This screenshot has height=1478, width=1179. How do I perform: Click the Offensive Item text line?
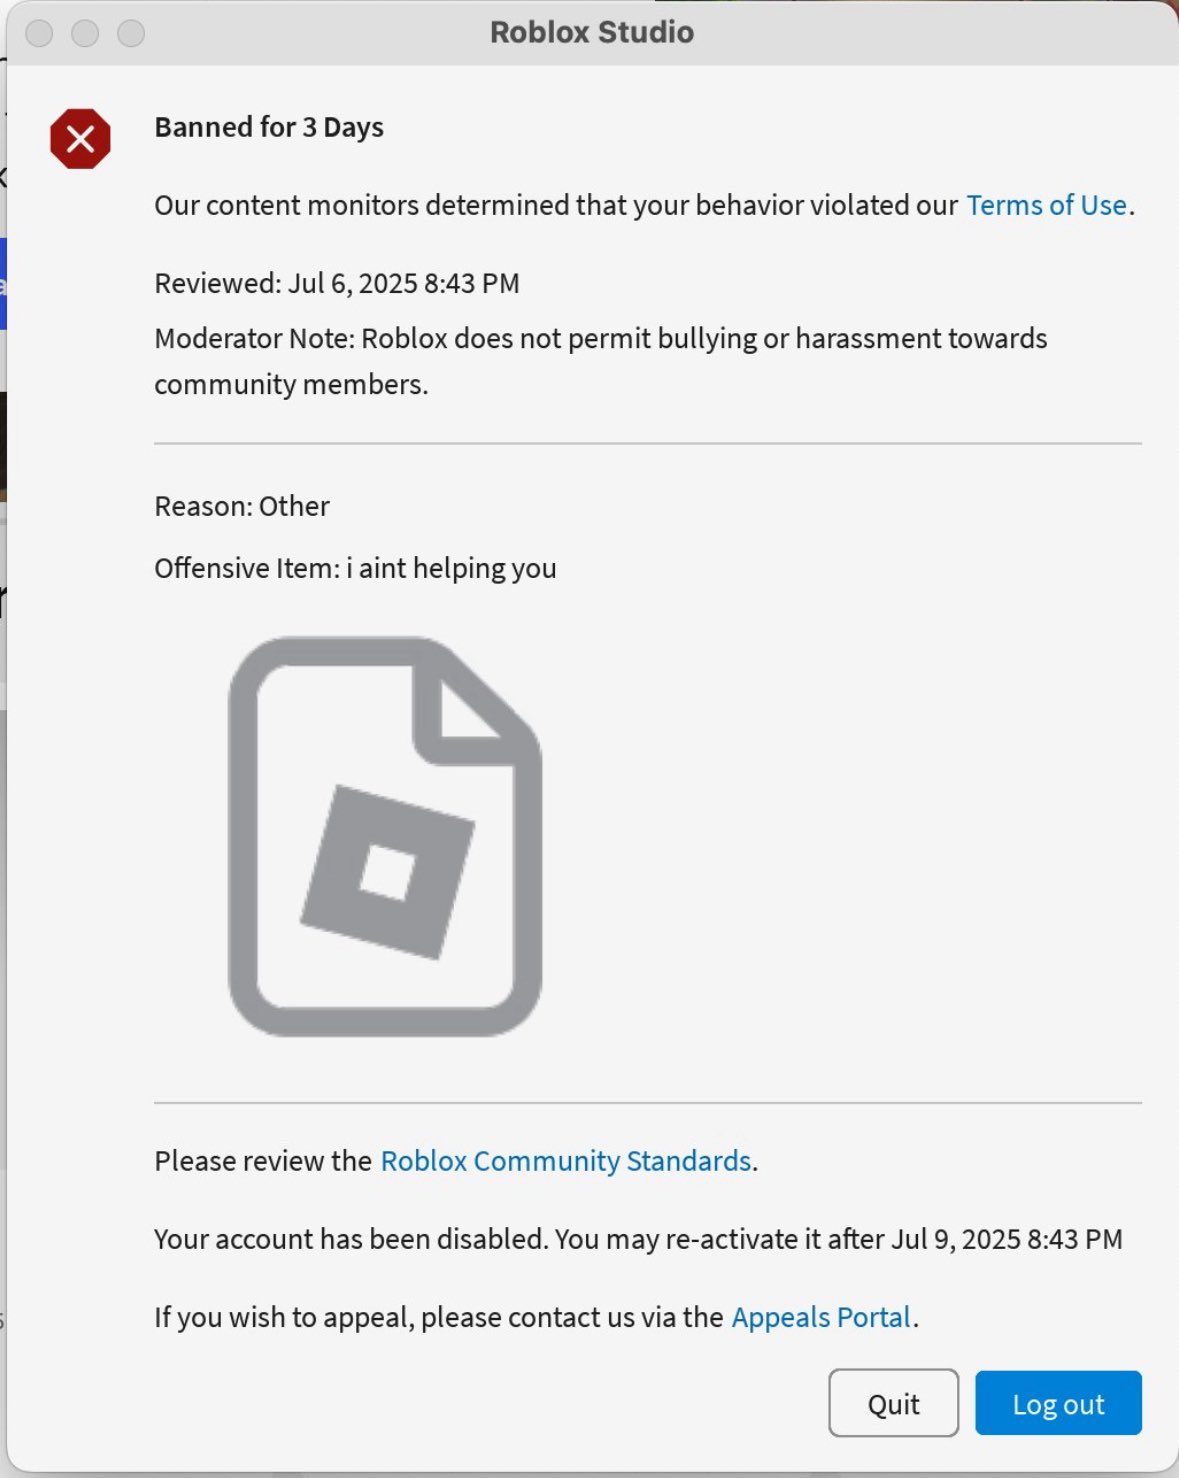(355, 568)
